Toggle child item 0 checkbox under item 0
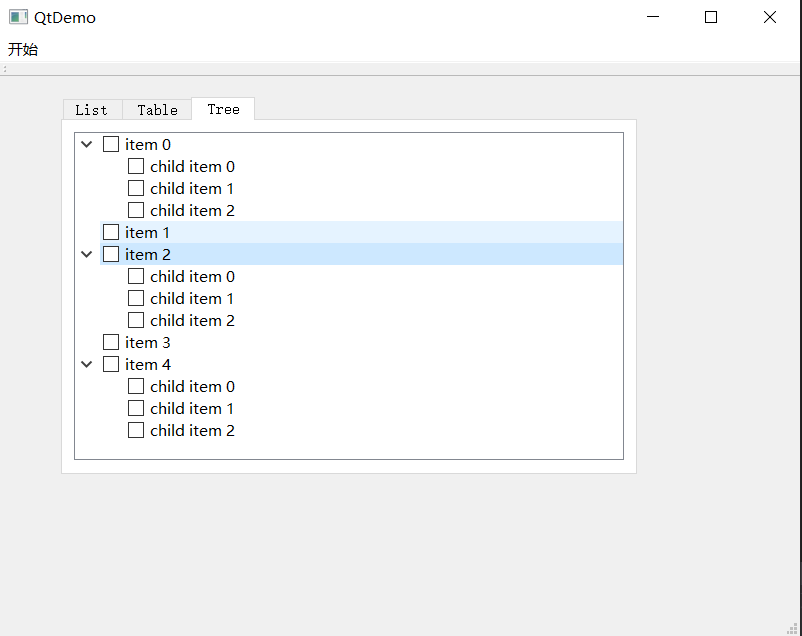 pos(136,167)
